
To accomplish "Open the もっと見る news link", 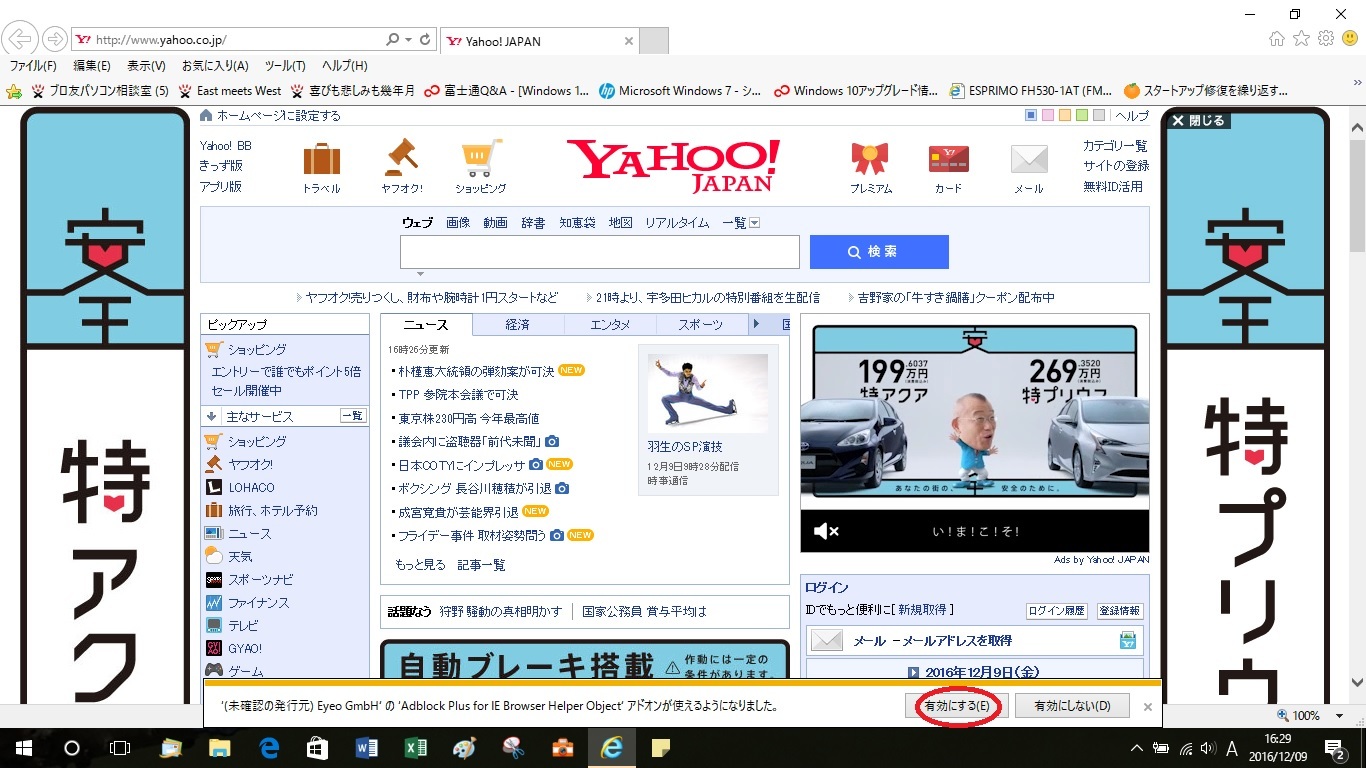I will coord(420,565).
